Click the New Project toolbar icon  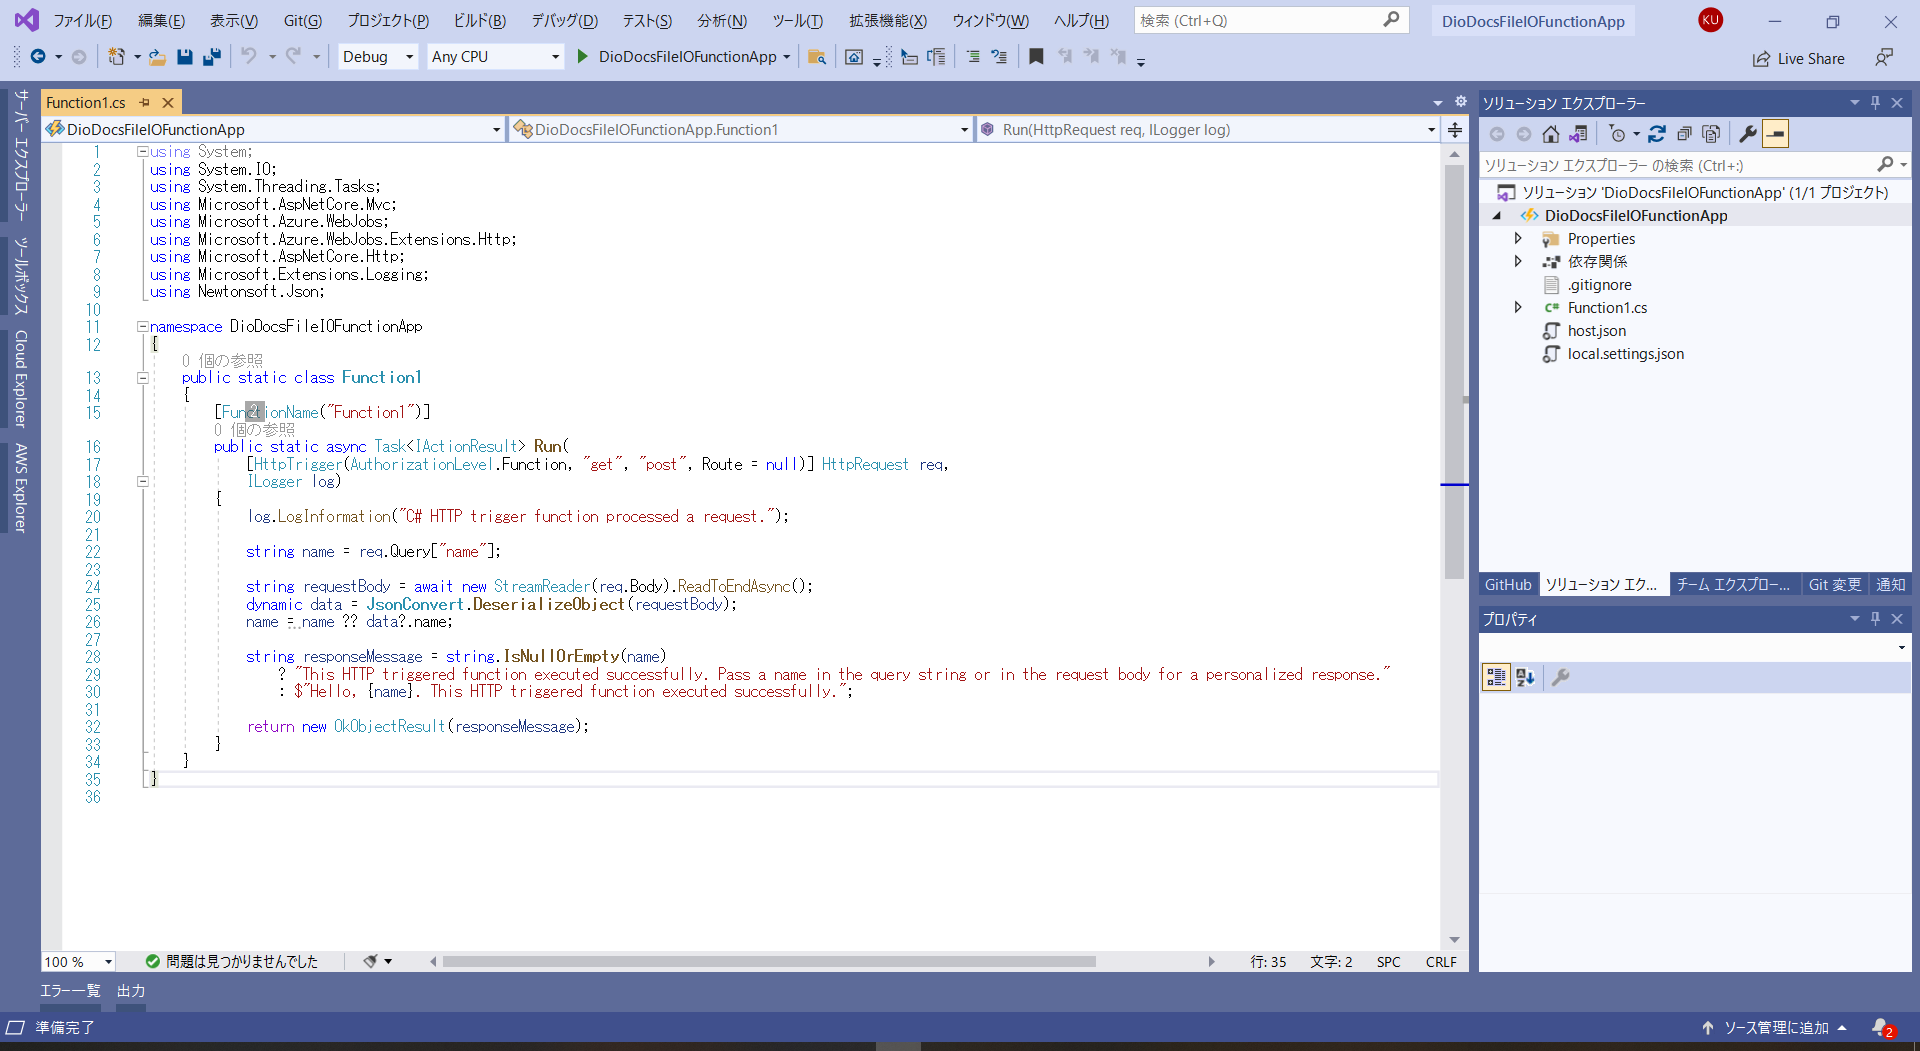coord(117,57)
